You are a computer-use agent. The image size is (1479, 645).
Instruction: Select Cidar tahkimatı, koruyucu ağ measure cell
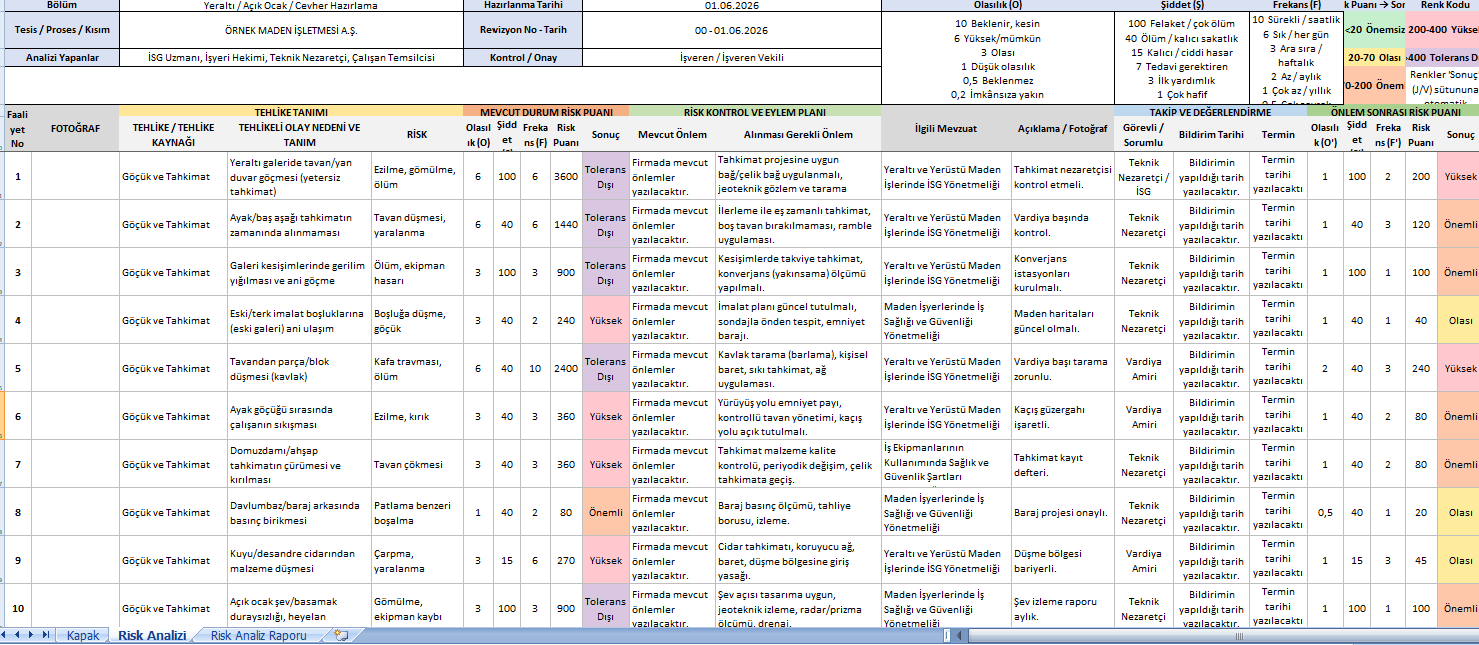[798, 560]
